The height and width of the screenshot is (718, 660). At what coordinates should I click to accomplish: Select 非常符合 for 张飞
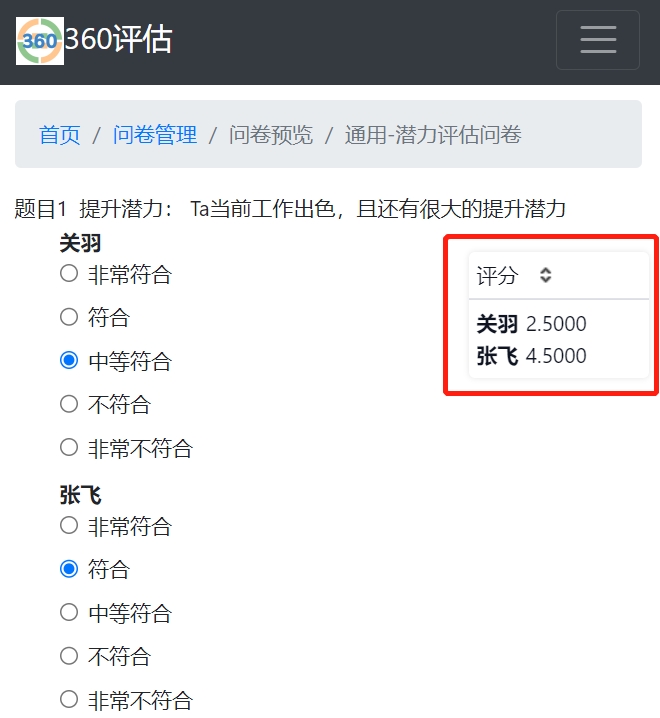pyautogui.click(x=69, y=525)
